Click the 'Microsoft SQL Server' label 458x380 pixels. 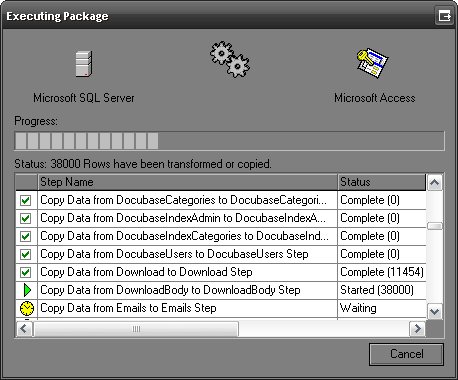(84, 98)
